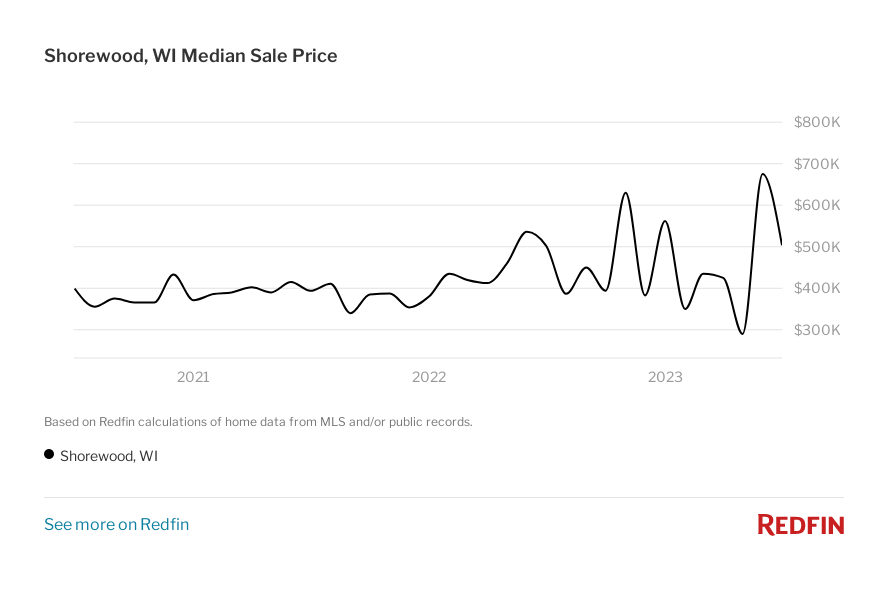
Task: Click the black Shorewood legend dot
Action: (x=49, y=455)
